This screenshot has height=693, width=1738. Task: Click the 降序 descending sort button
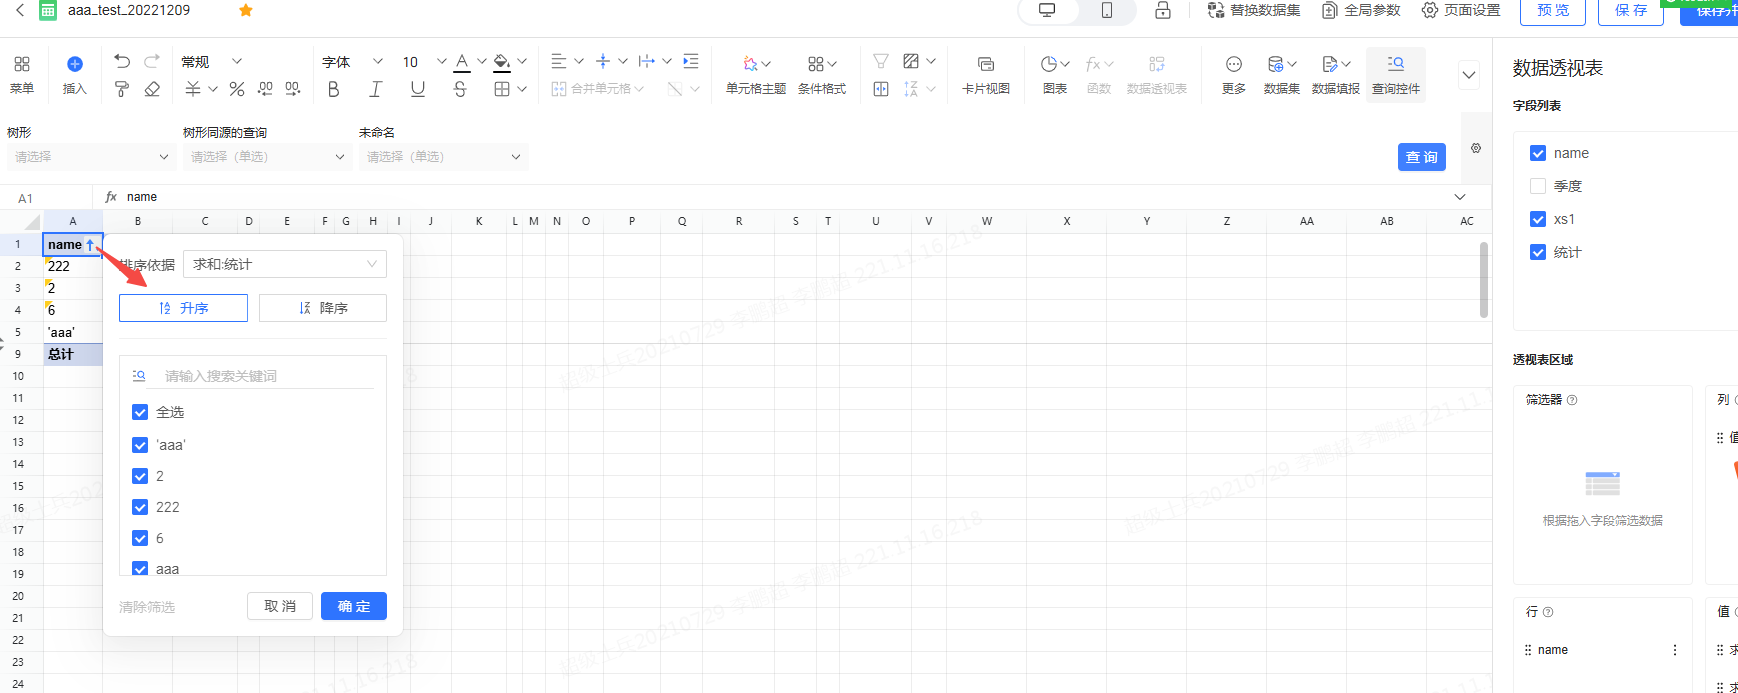coord(322,308)
